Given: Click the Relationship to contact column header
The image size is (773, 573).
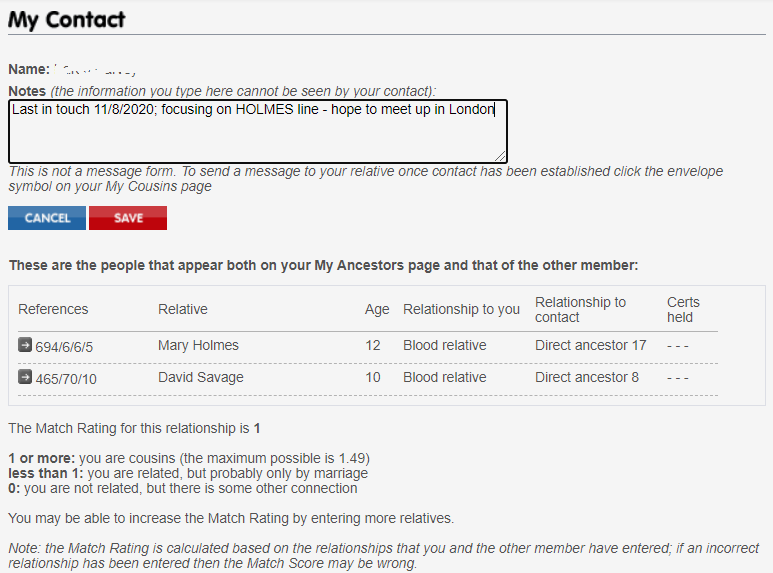Looking at the screenshot, I should point(581,310).
